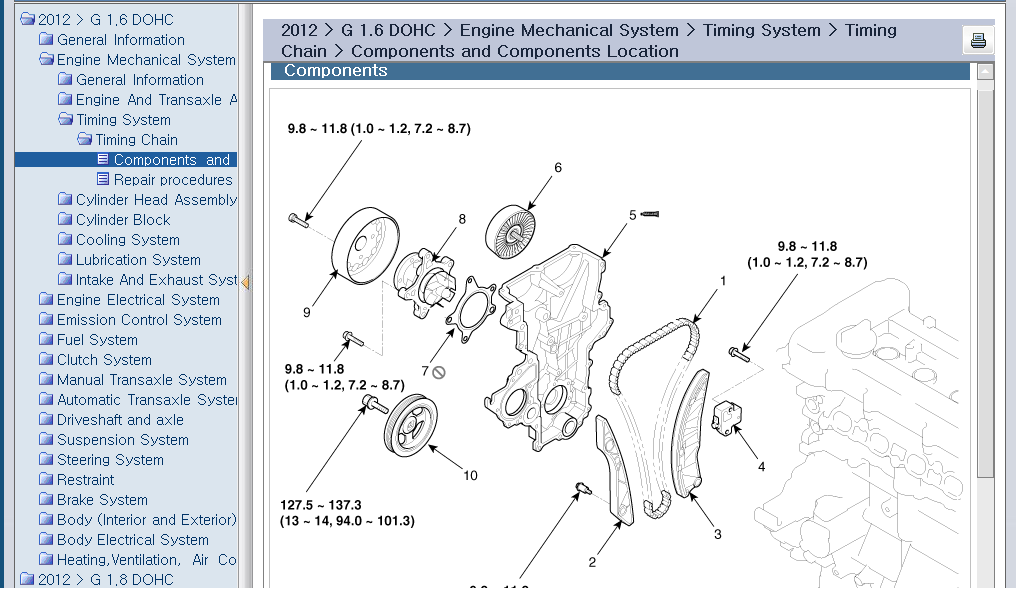This screenshot has height=590, width=1018.
Task: Expand Cylinder Head Assembly
Action: (x=156, y=200)
